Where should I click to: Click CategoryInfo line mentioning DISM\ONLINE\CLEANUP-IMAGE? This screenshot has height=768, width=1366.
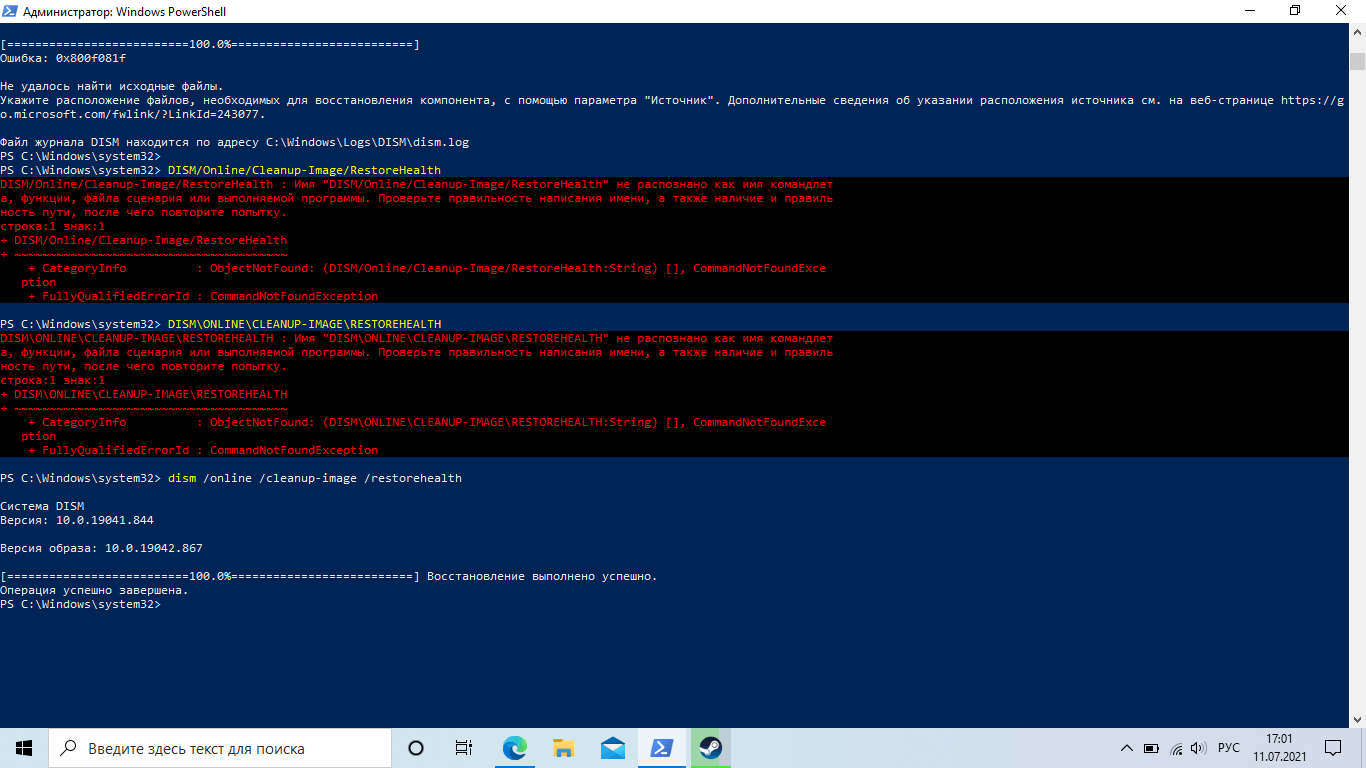(x=427, y=422)
